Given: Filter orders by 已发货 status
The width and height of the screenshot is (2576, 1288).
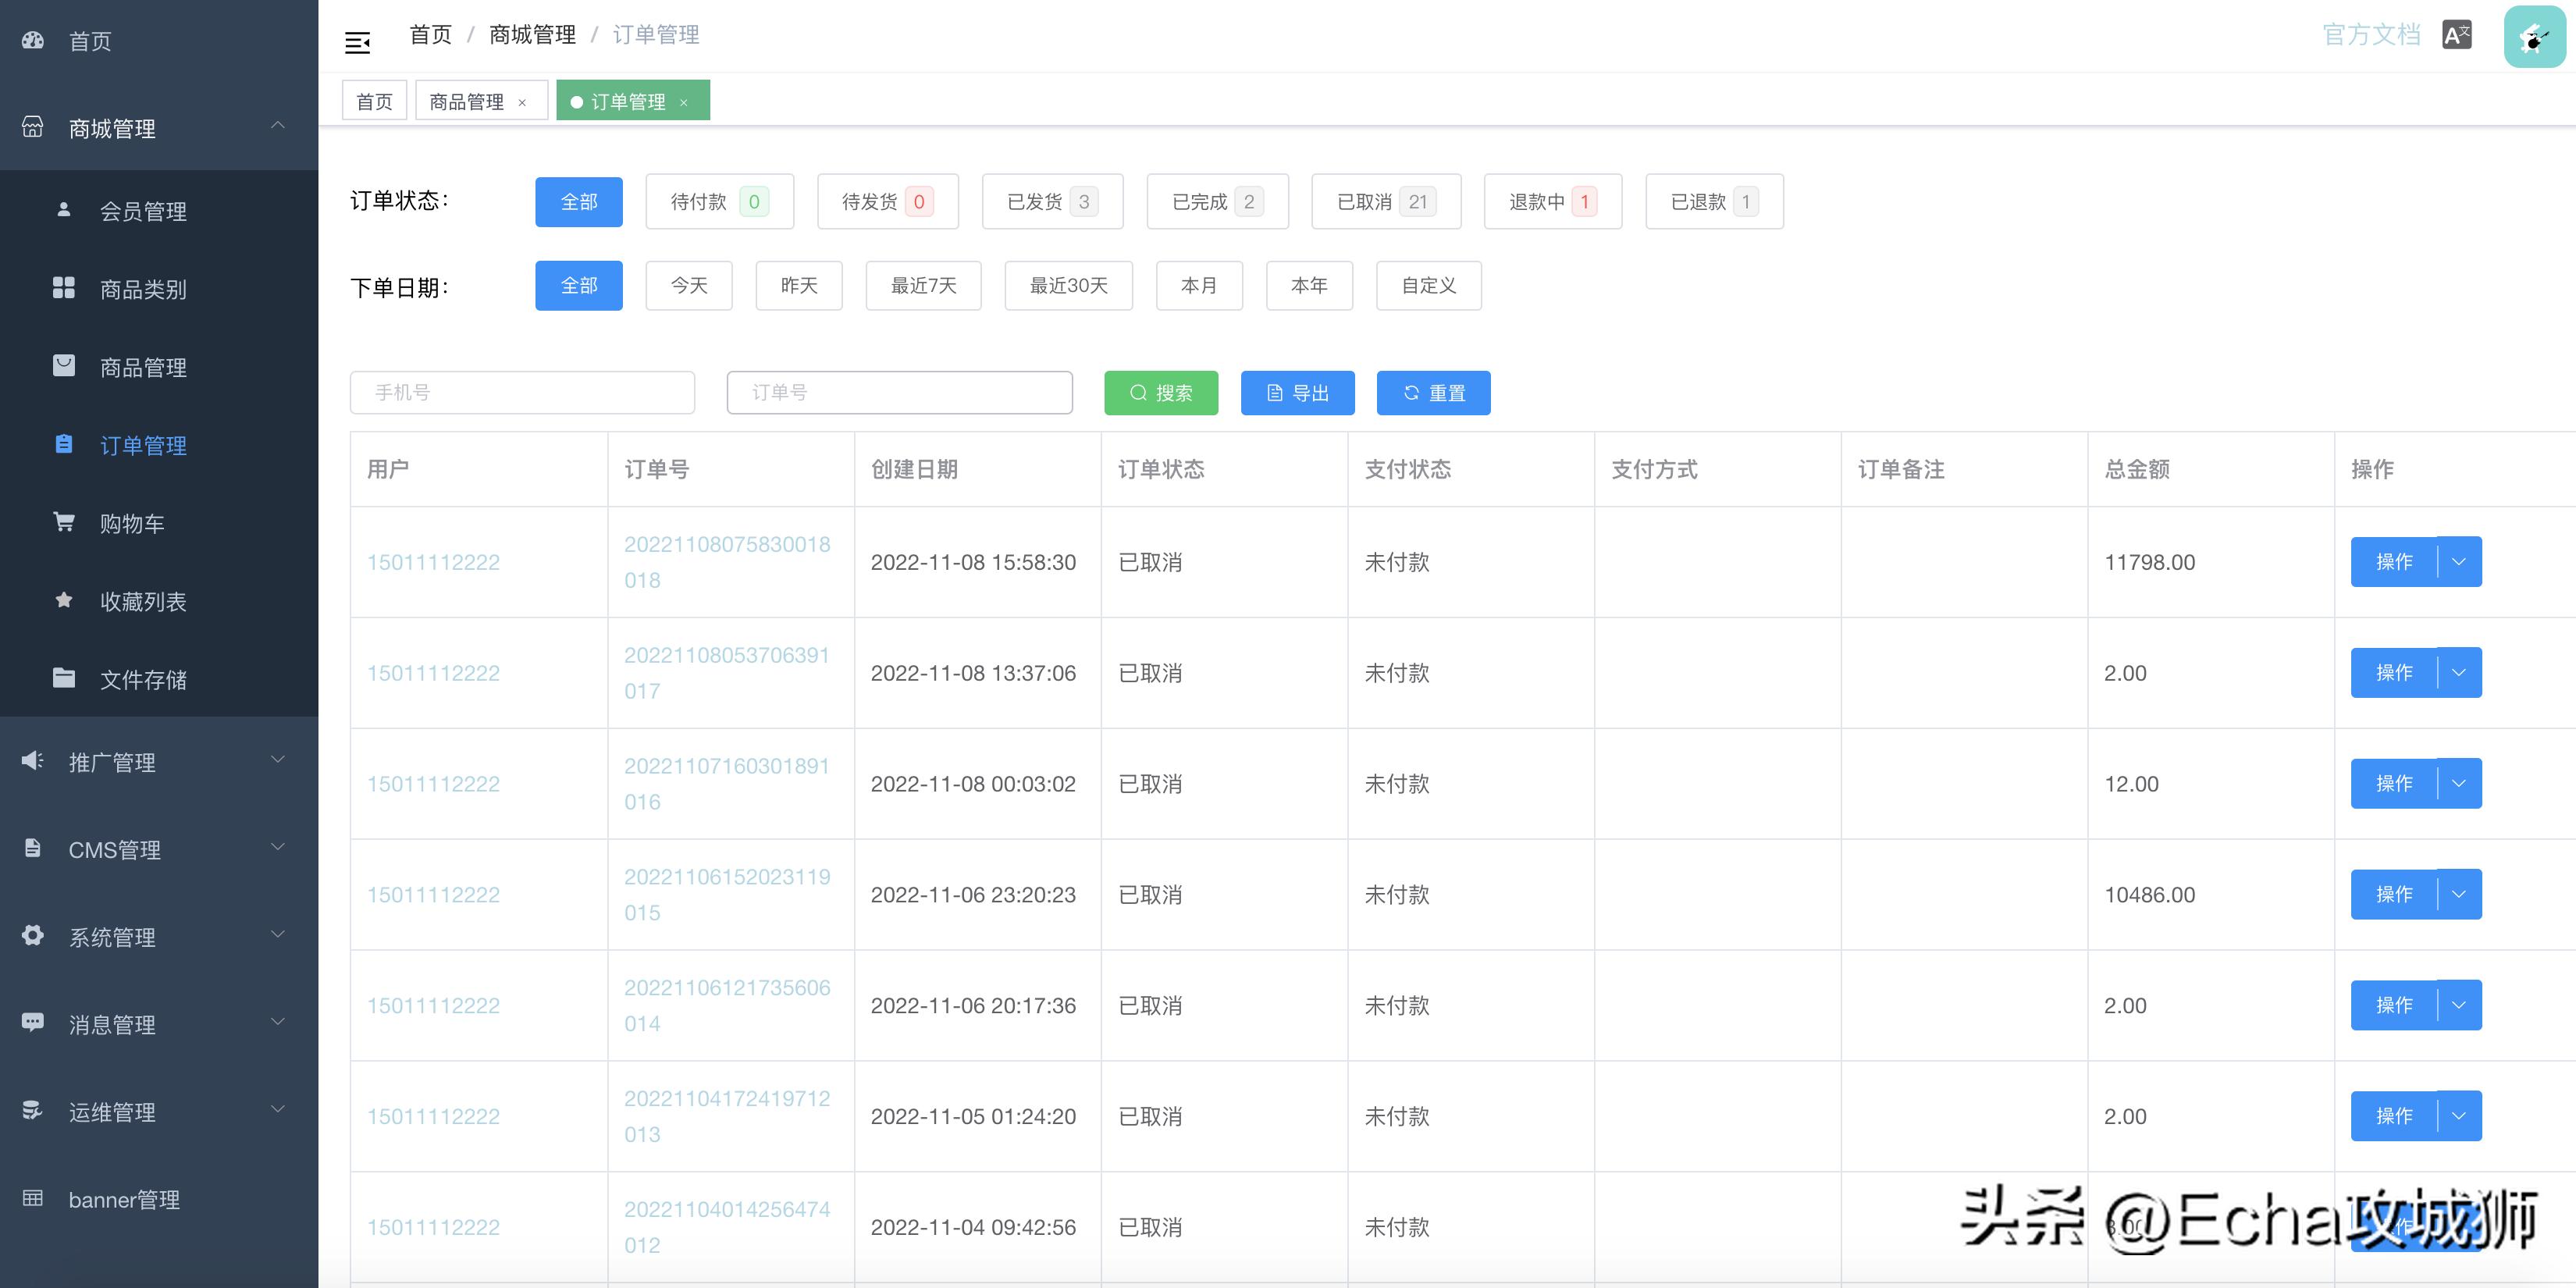Looking at the screenshot, I should pos(1052,202).
